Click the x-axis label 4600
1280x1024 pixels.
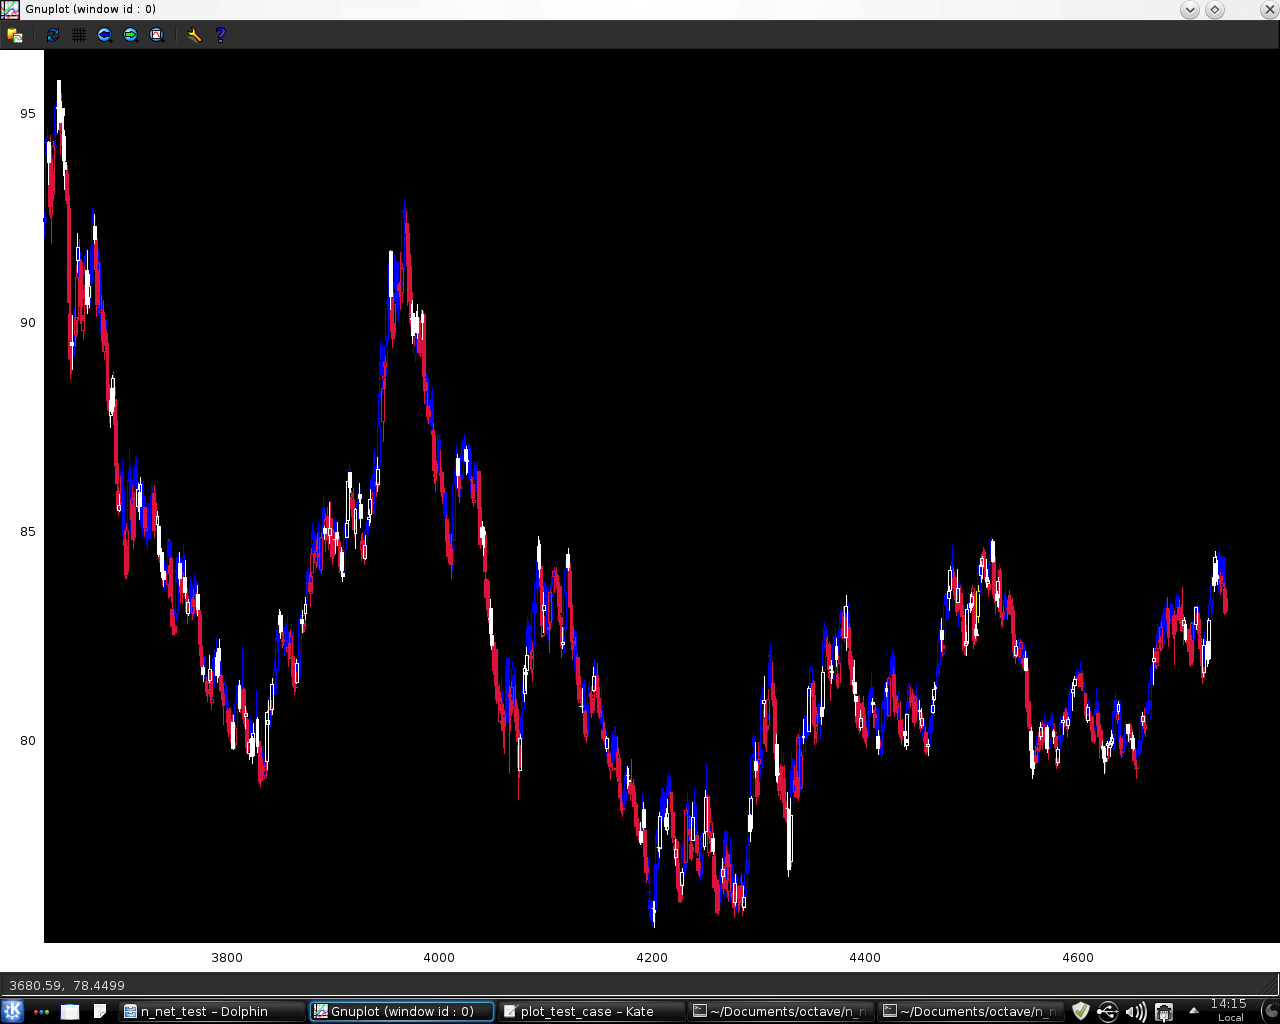(1078, 957)
